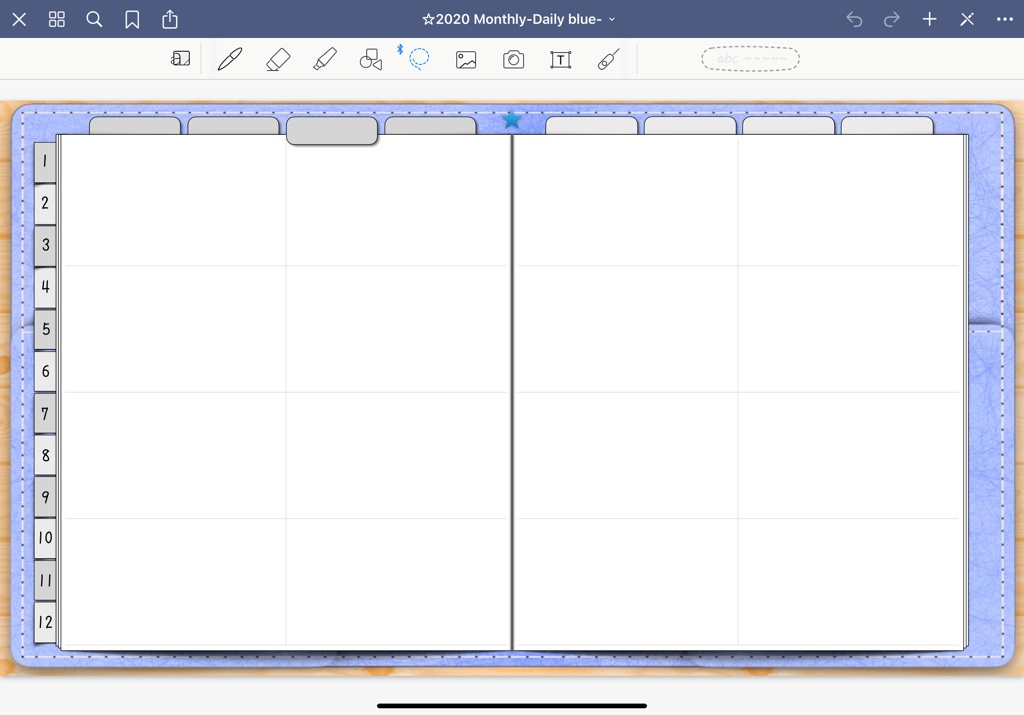Open the second blank top tab on right page
The image size is (1024, 715).
click(690, 126)
